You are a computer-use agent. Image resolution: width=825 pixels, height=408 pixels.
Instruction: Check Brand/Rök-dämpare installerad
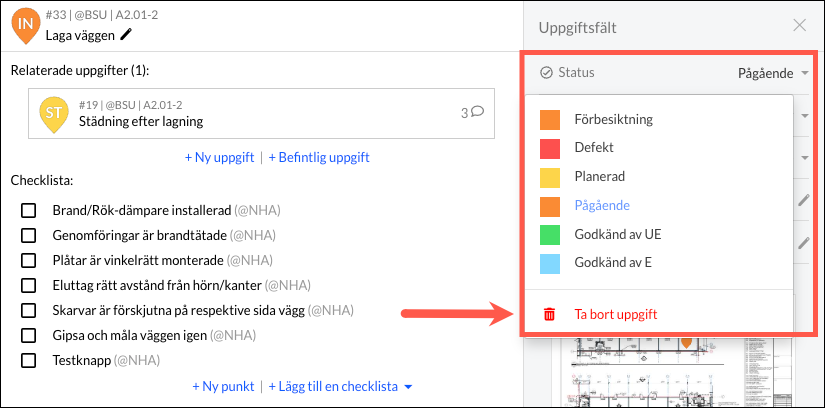(x=28, y=211)
